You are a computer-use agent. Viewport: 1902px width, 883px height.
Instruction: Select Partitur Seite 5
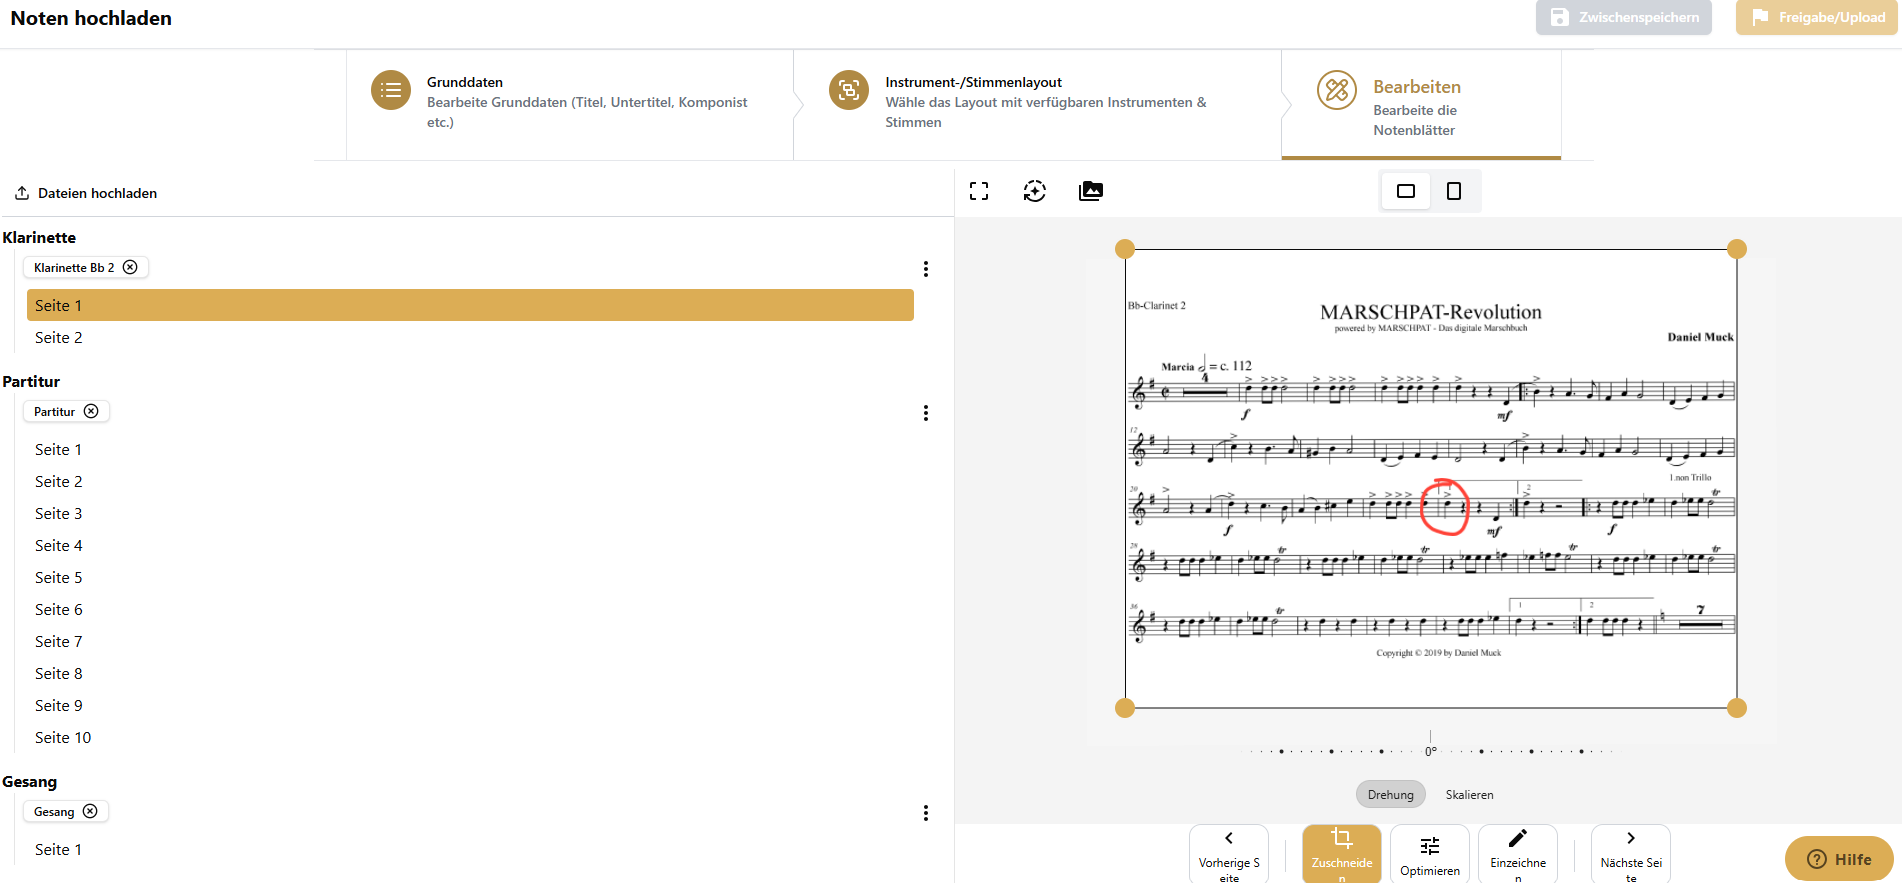tap(470, 577)
